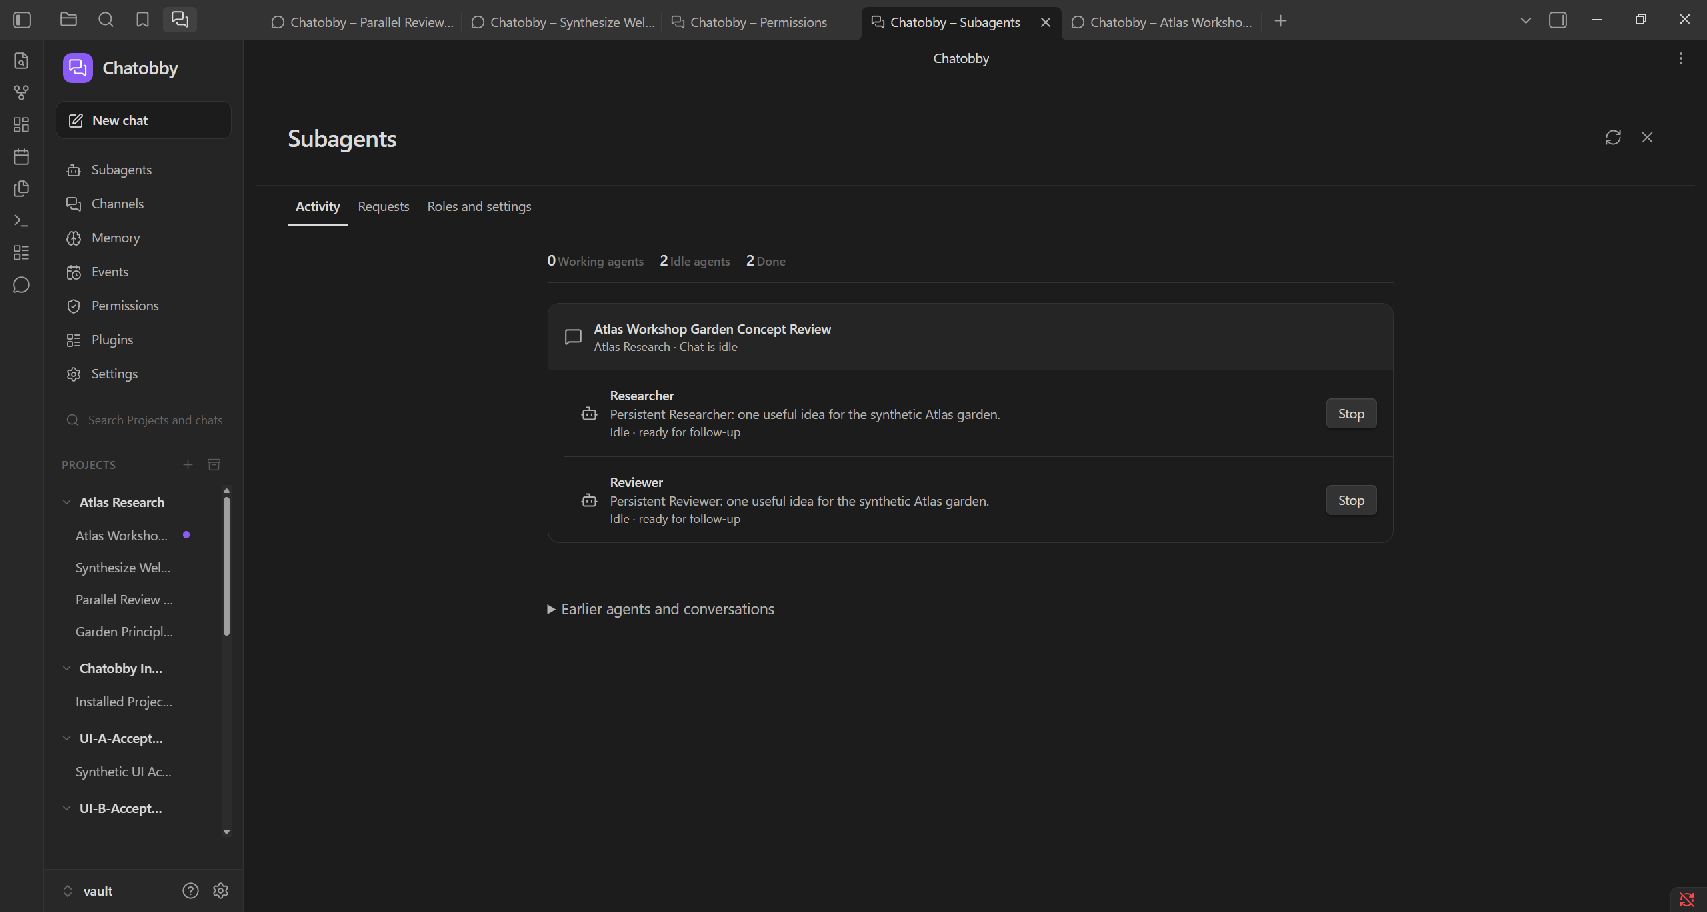Toggle the right sidebar panel icon
Screen dimensions: 1707x912
(x=1558, y=20)
